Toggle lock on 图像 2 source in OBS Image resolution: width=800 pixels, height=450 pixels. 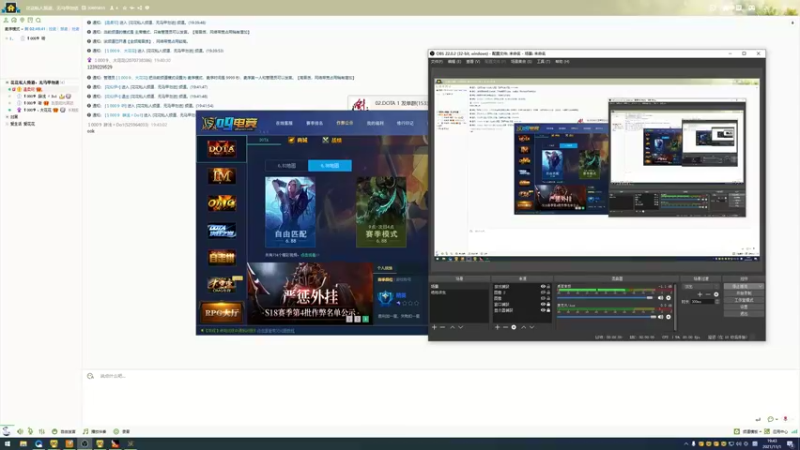(x=548, y=292)
